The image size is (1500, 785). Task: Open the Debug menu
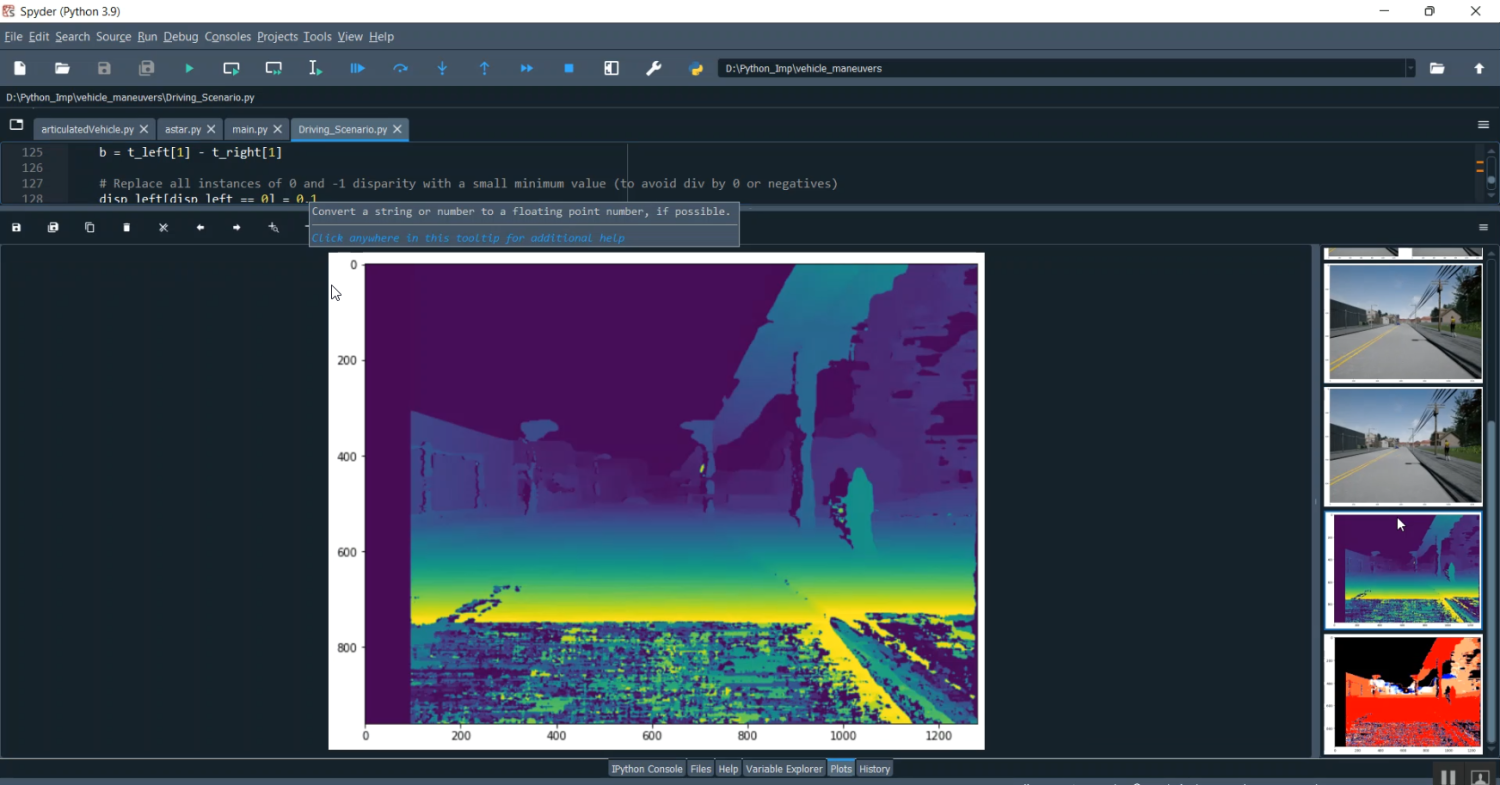[181, 37]
